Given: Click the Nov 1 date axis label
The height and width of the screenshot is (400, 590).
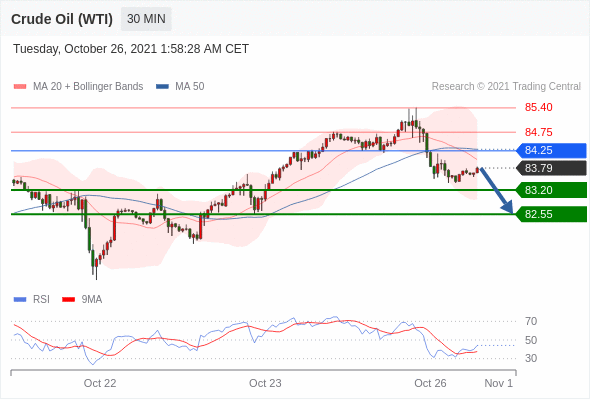Looking at the screenshot, I should point(498,383).
